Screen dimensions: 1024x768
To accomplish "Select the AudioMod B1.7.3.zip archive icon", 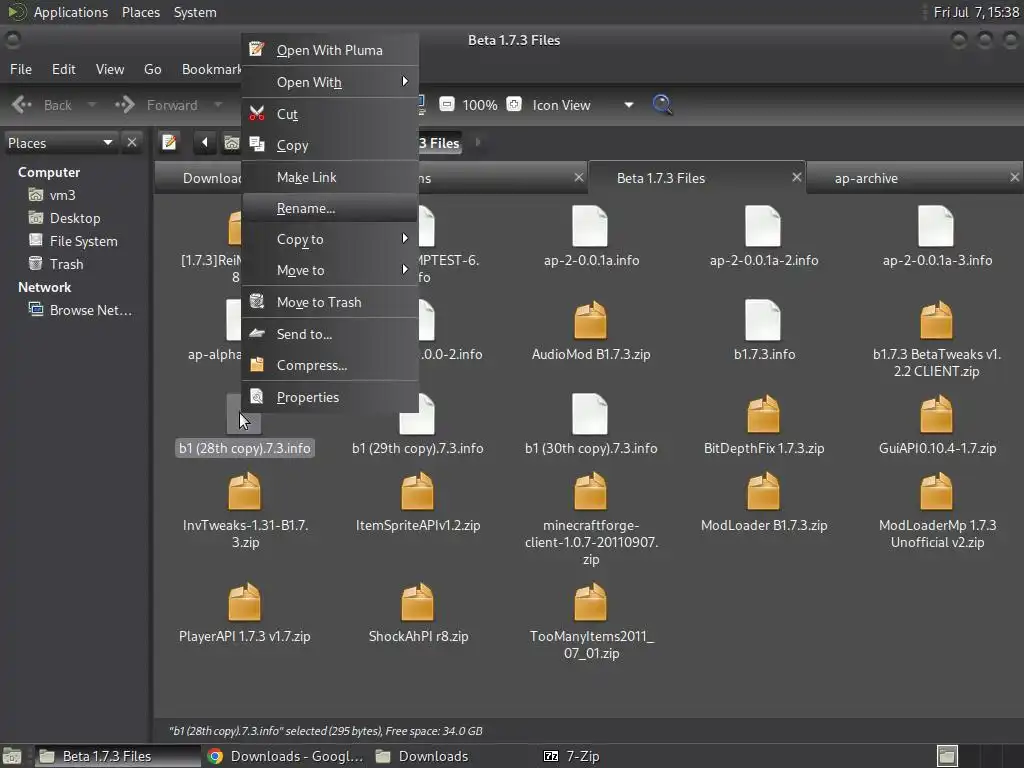I will pos(590,320).
